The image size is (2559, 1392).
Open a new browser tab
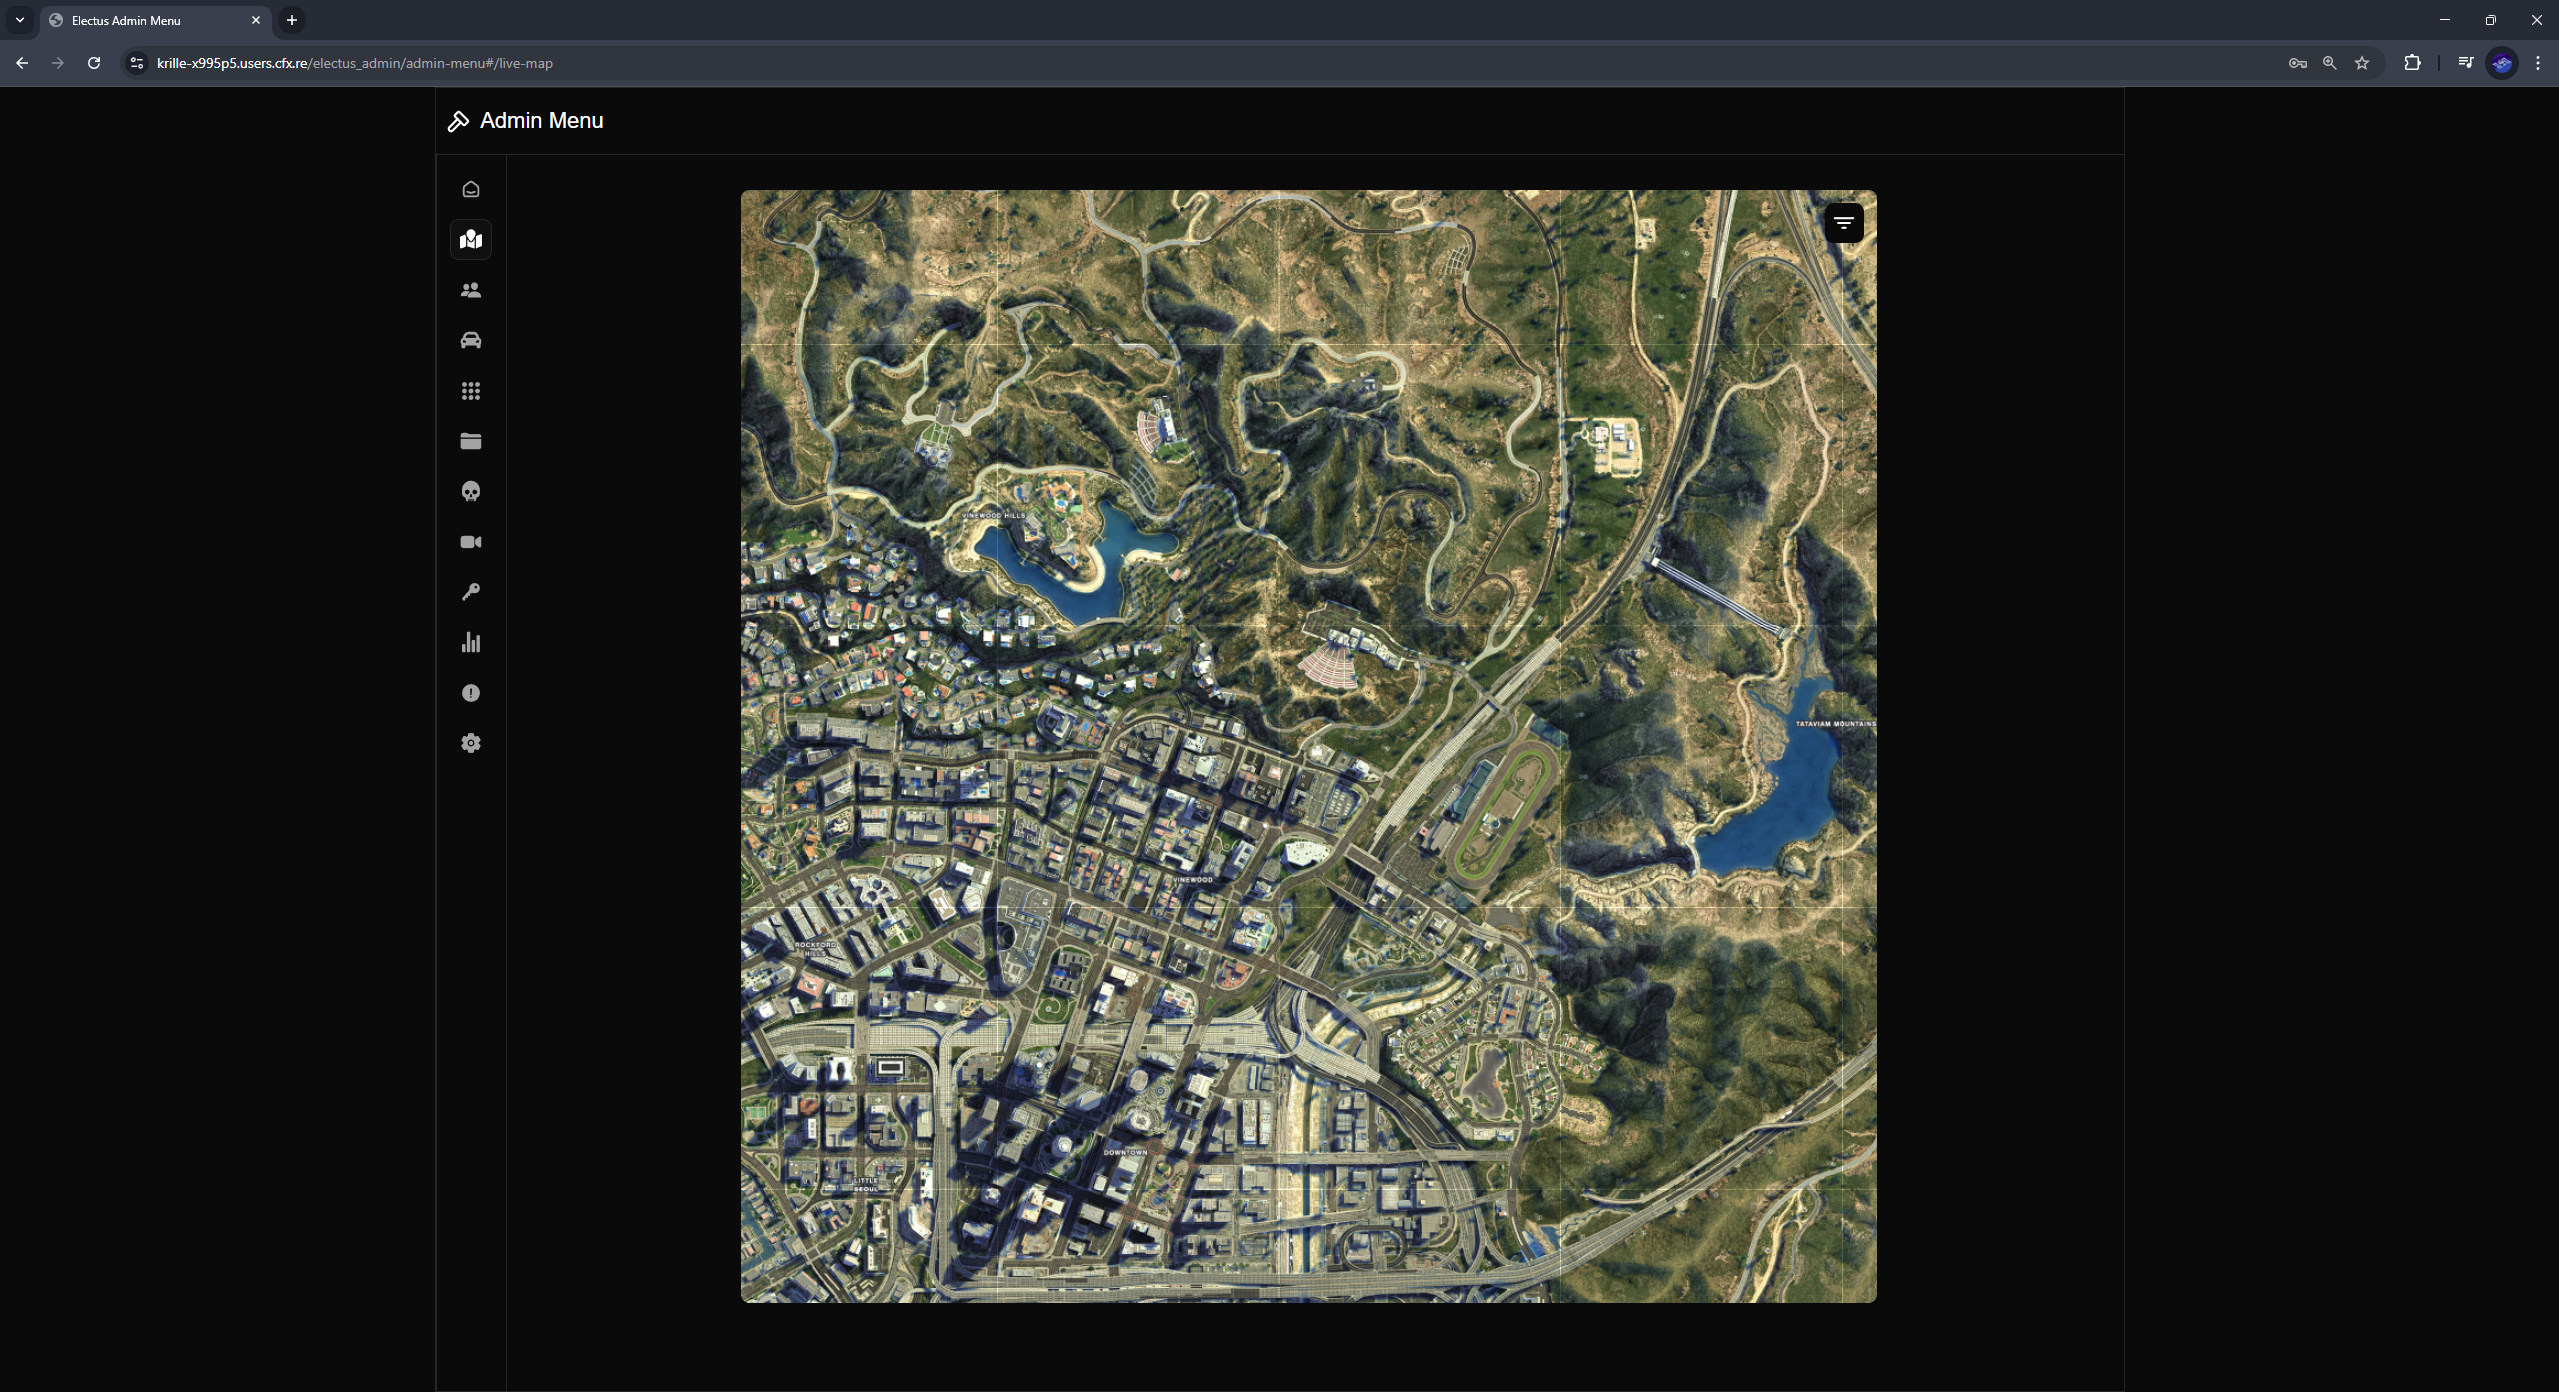tap(290, 20)
